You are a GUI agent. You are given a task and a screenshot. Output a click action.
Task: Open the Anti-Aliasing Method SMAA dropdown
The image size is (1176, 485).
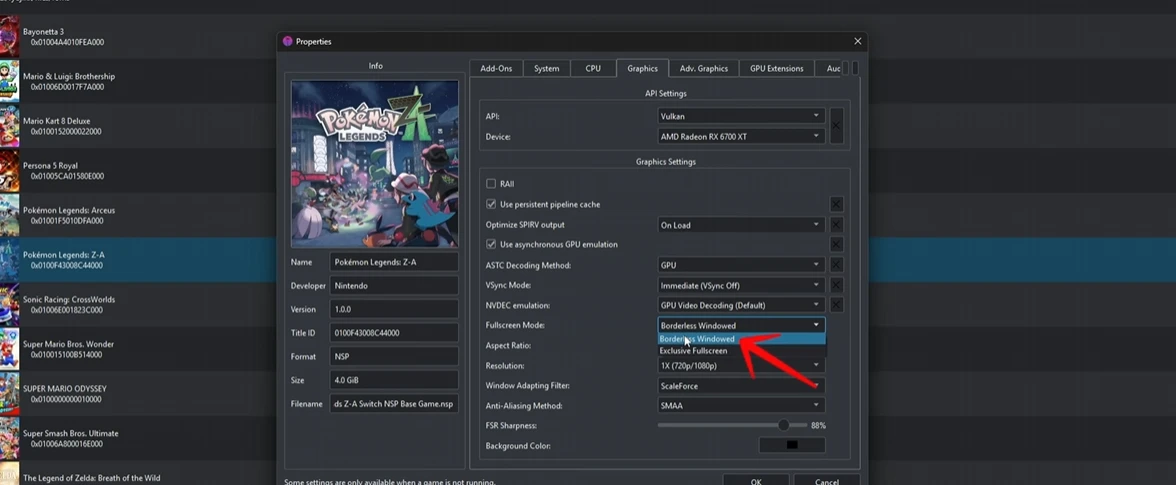pos(740,406)
